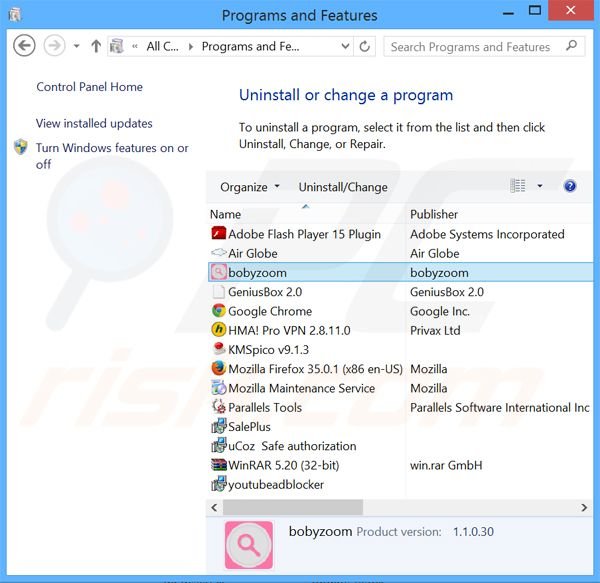This screenshot has height=583, width=600.
Task: Select 'GeniusBox 2.0' name entry
Action: click(265, 292)
